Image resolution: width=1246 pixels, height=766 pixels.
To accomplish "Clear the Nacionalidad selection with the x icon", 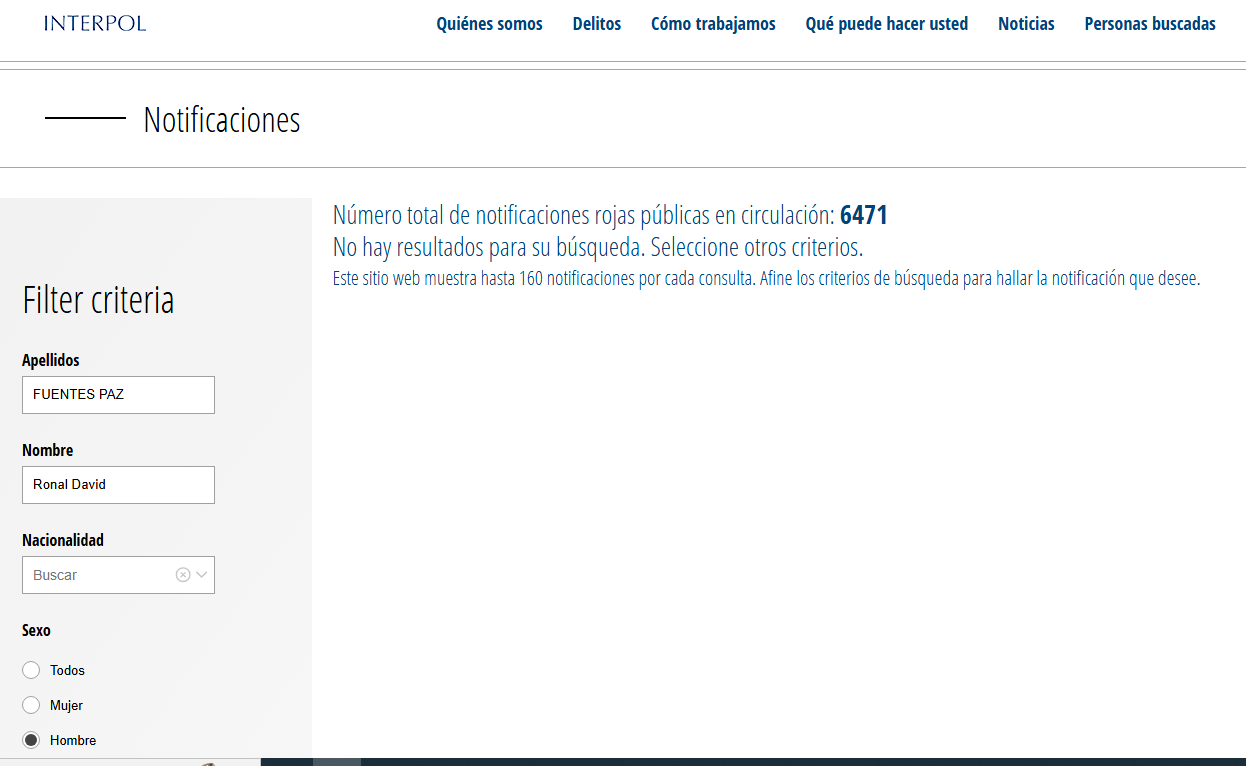I will click(x=182, y=575).
